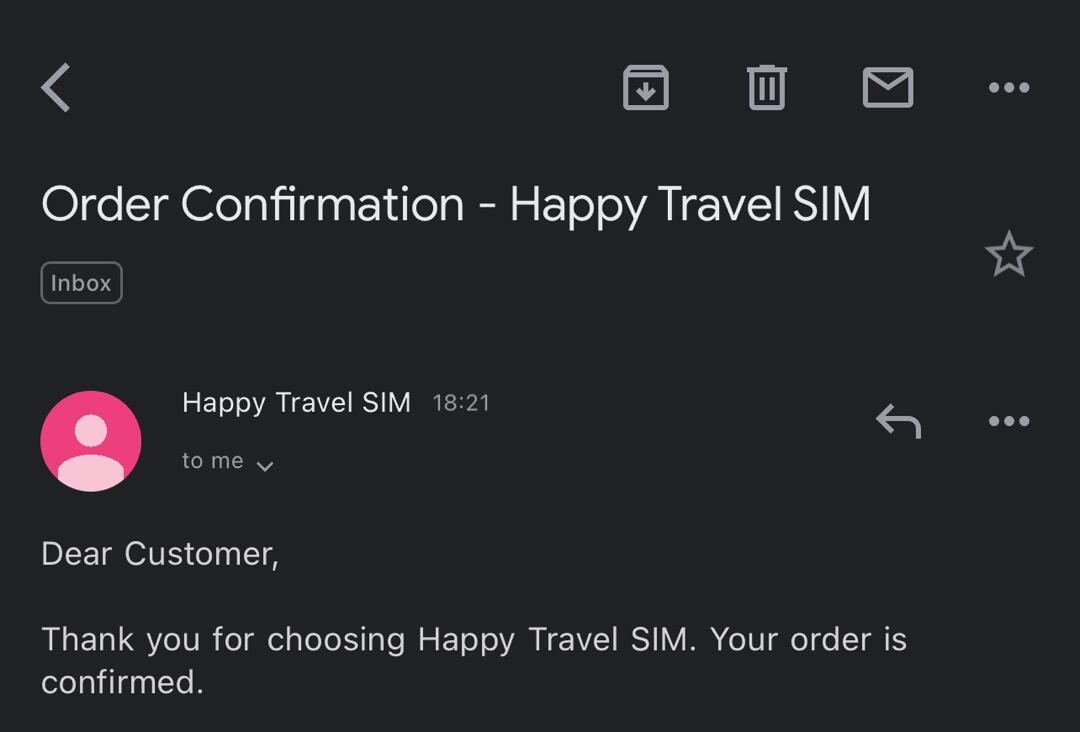
Task: Tap 'Happy Travel SIM' in the subject title
Action: point(690,205)
